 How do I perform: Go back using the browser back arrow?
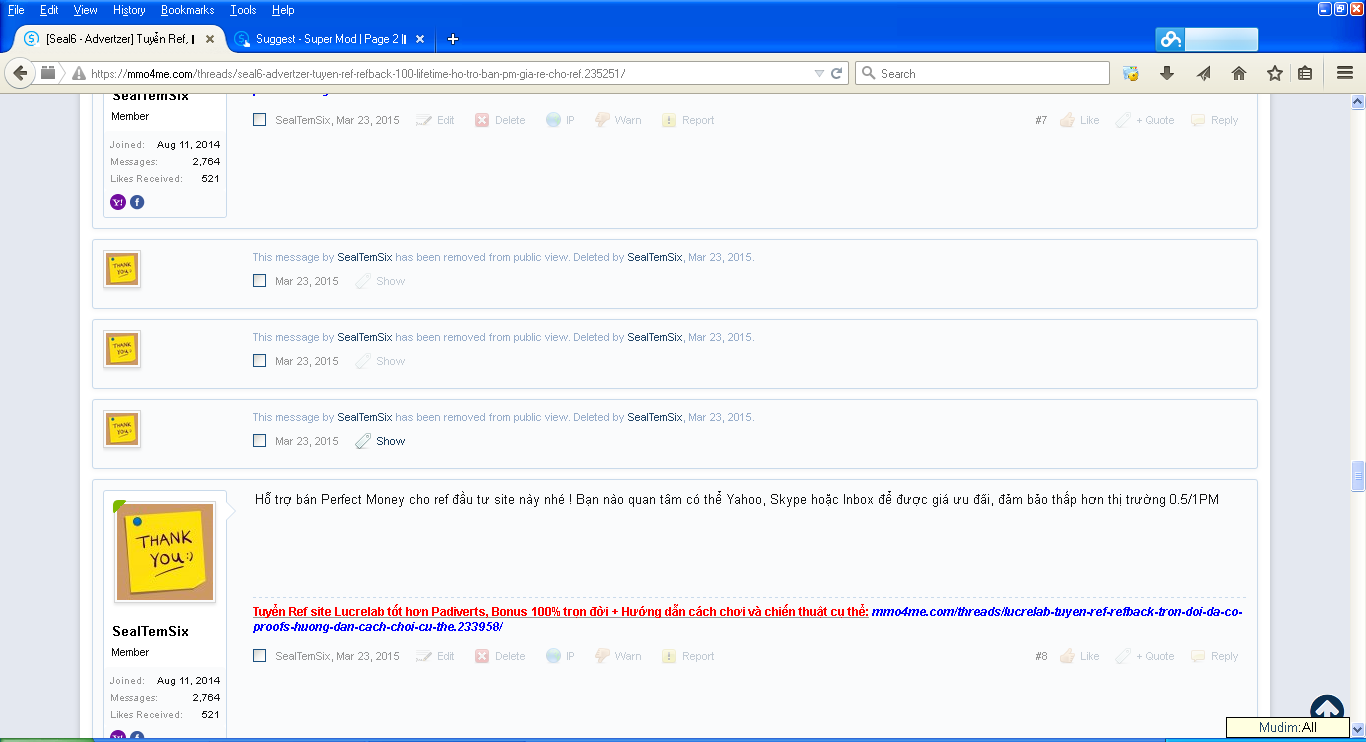20,73
